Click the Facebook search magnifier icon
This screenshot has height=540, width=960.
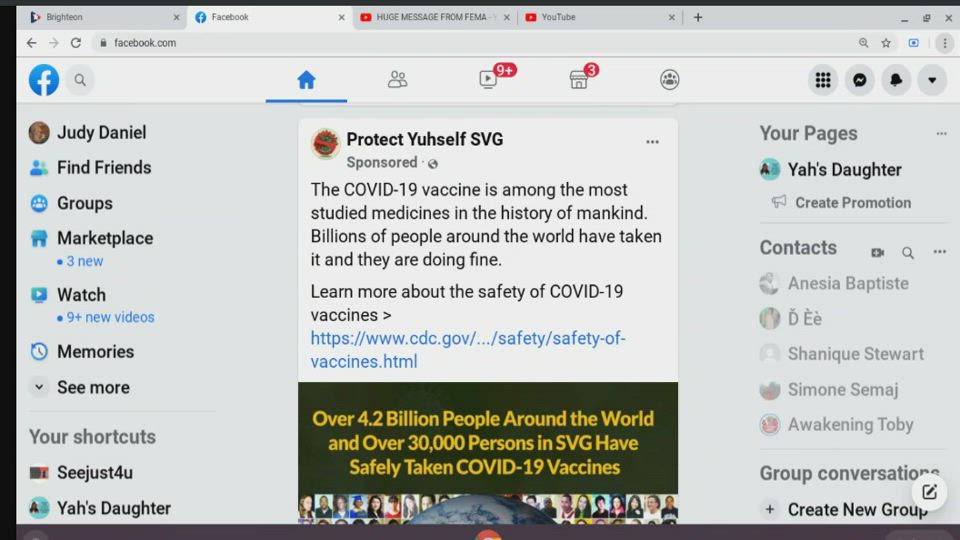click(80, 80)
